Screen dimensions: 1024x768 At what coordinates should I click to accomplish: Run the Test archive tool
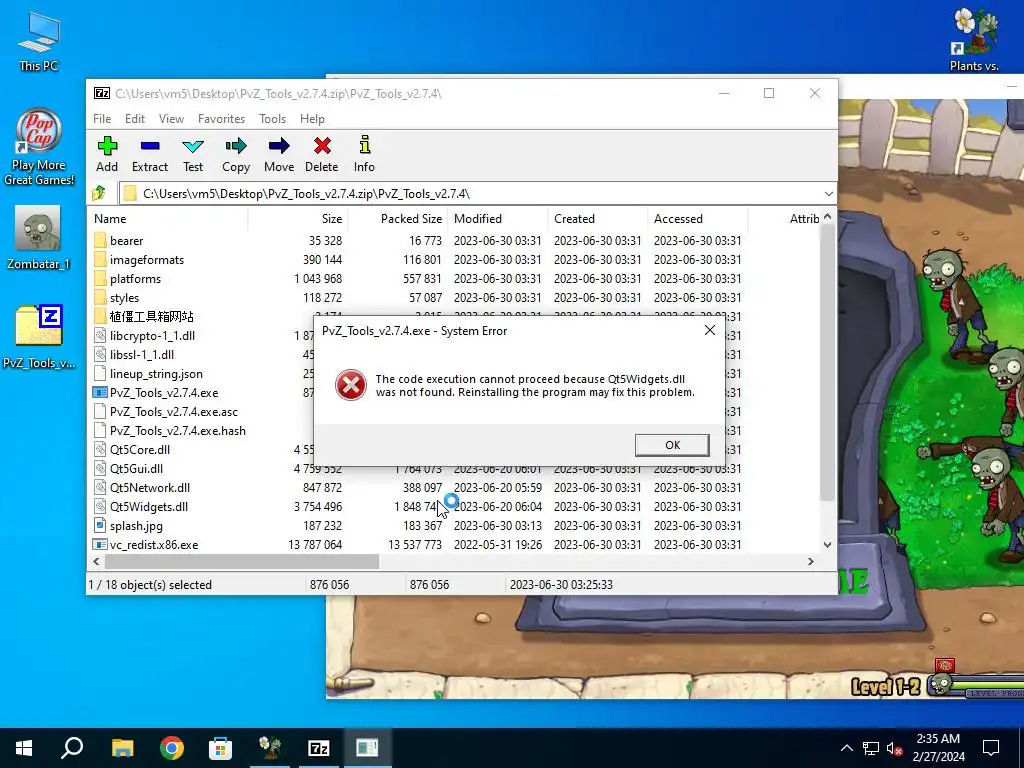[x=193, y=155]
